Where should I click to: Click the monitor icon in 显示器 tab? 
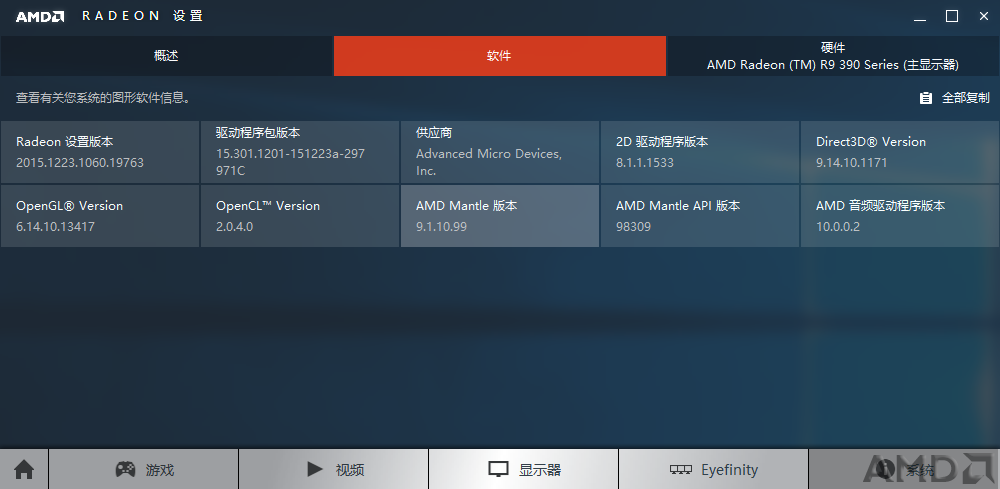pos(498,470)
